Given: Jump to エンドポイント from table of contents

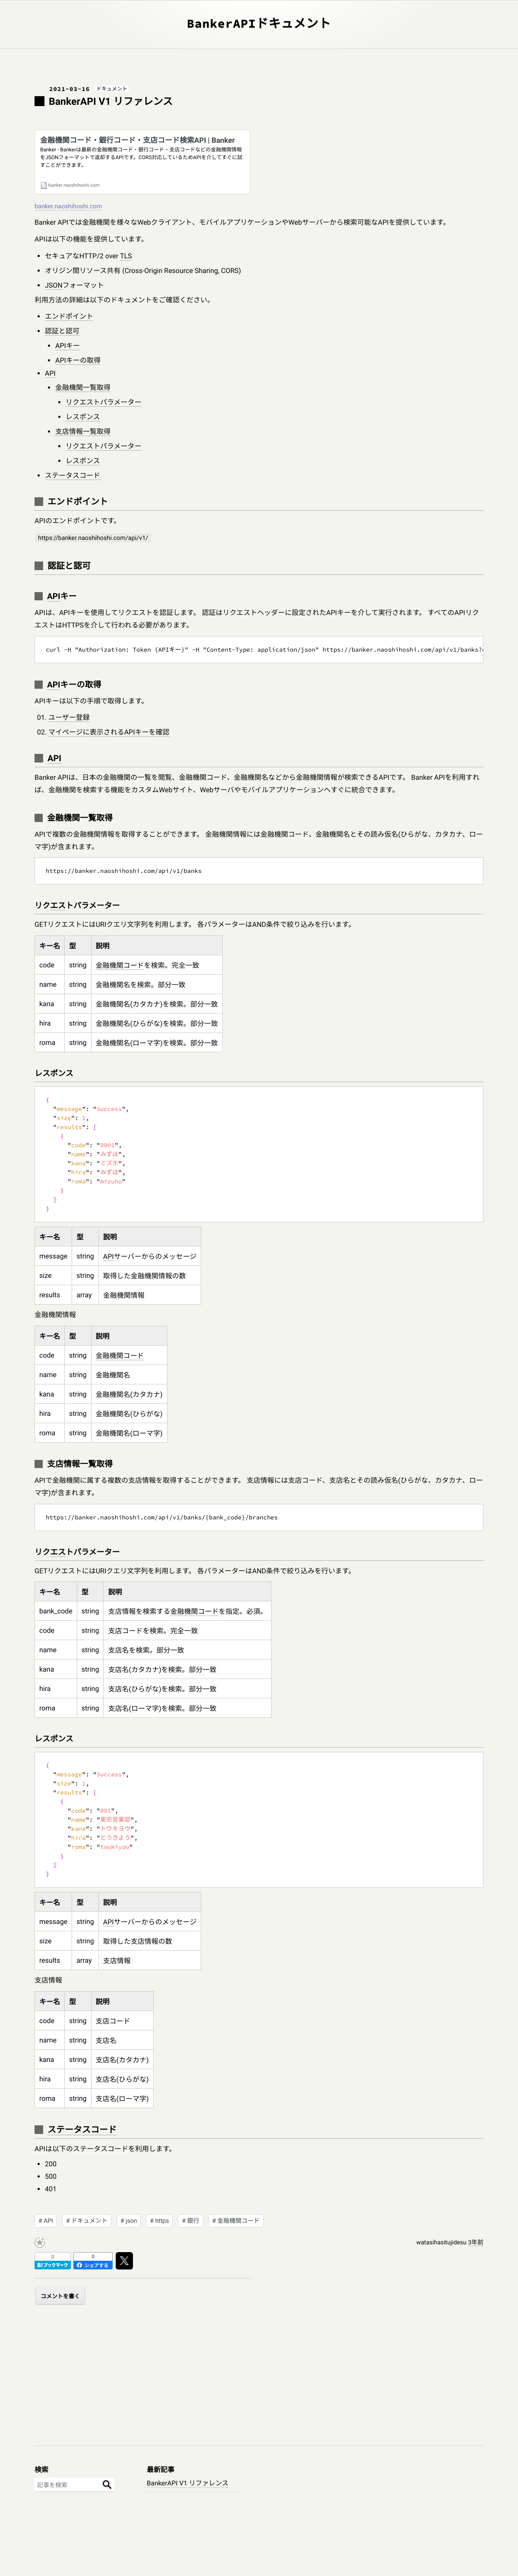Looking at the screenshot, I should click(x=69, y=316).
